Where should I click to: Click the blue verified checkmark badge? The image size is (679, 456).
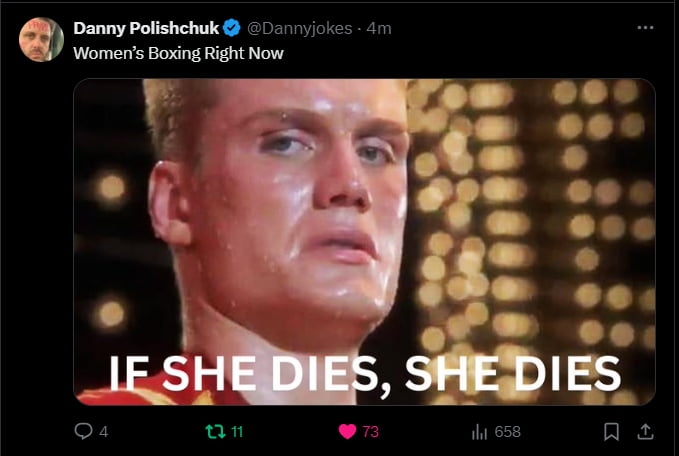click(x=232, y=28)
